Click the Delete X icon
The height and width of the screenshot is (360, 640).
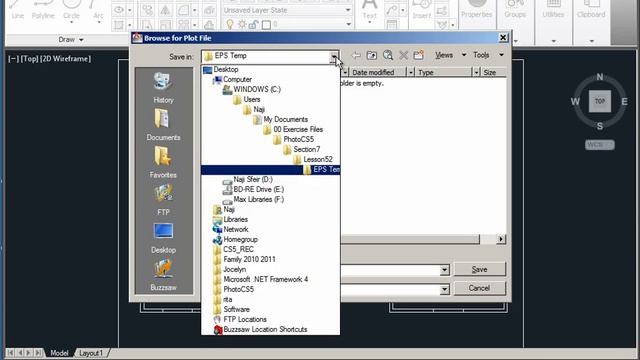(x=403, y=55)
